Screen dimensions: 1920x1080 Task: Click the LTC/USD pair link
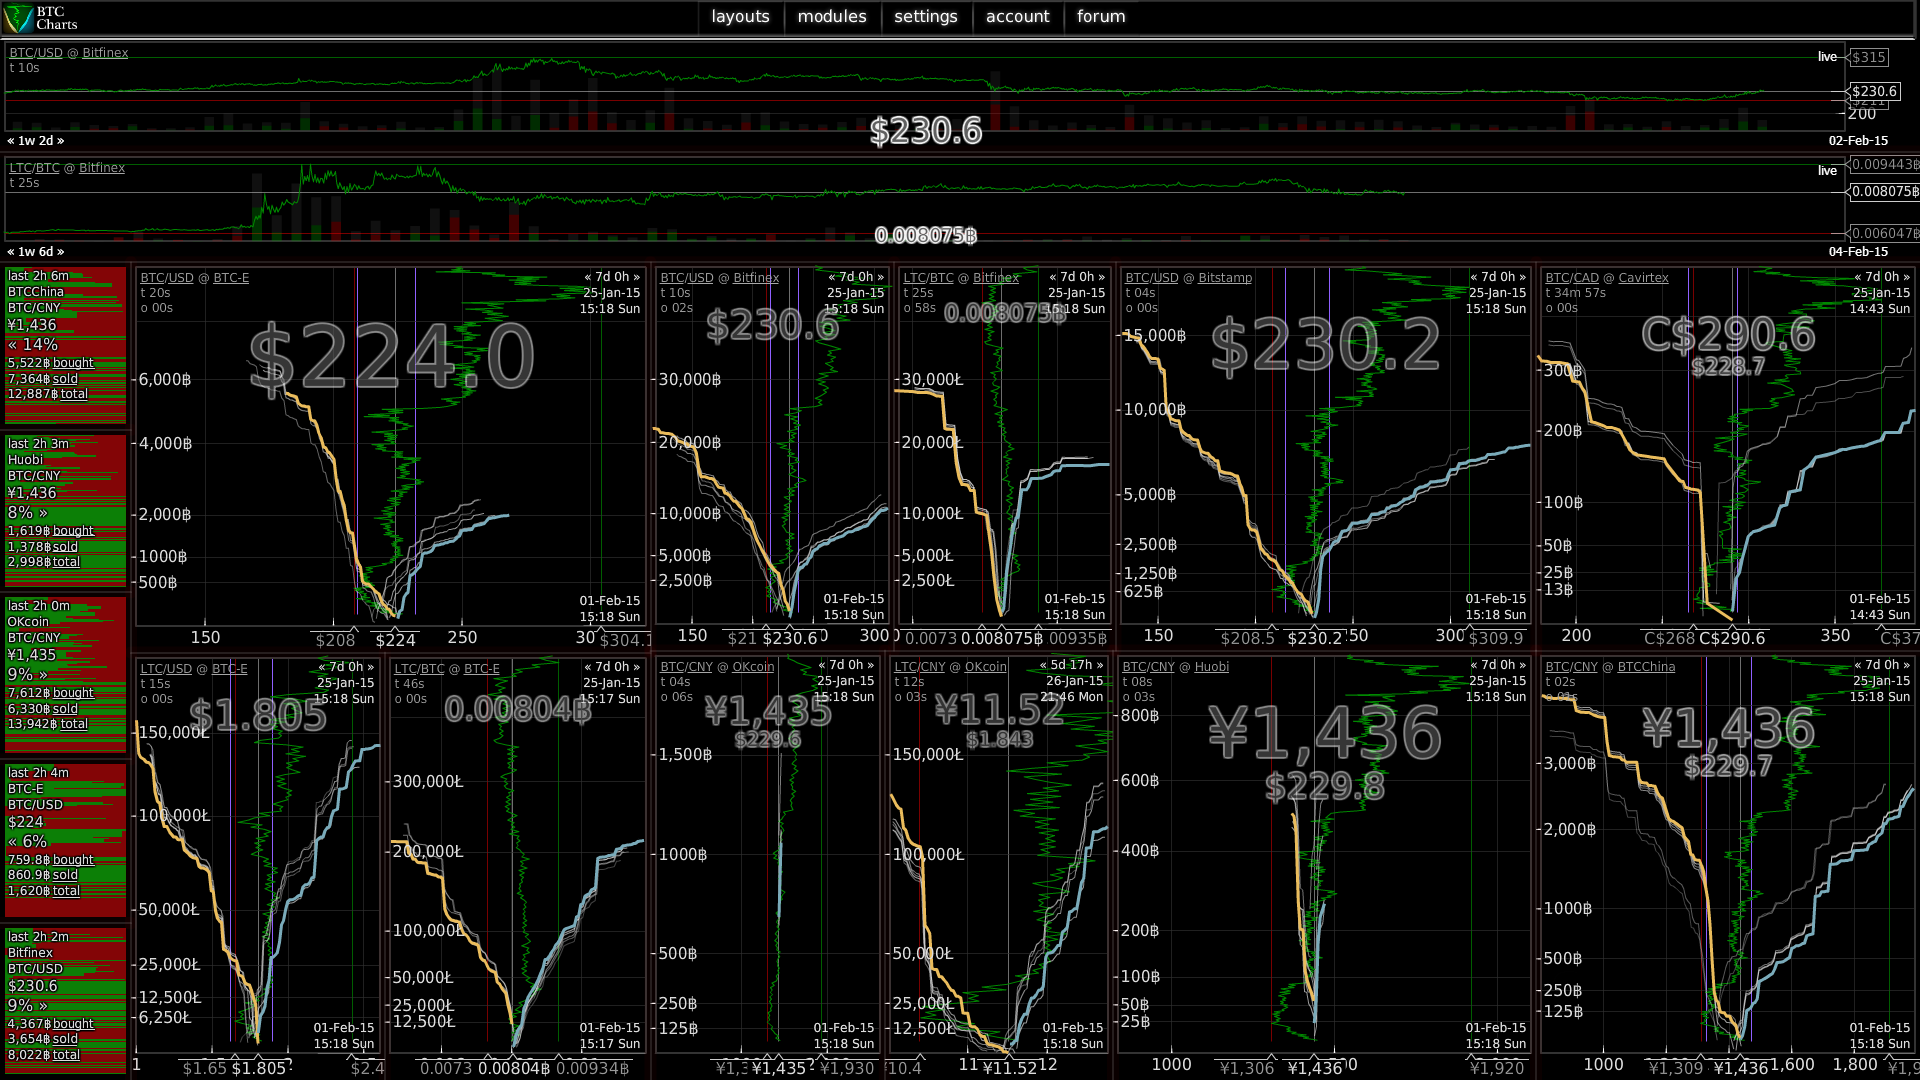[166, 669]
